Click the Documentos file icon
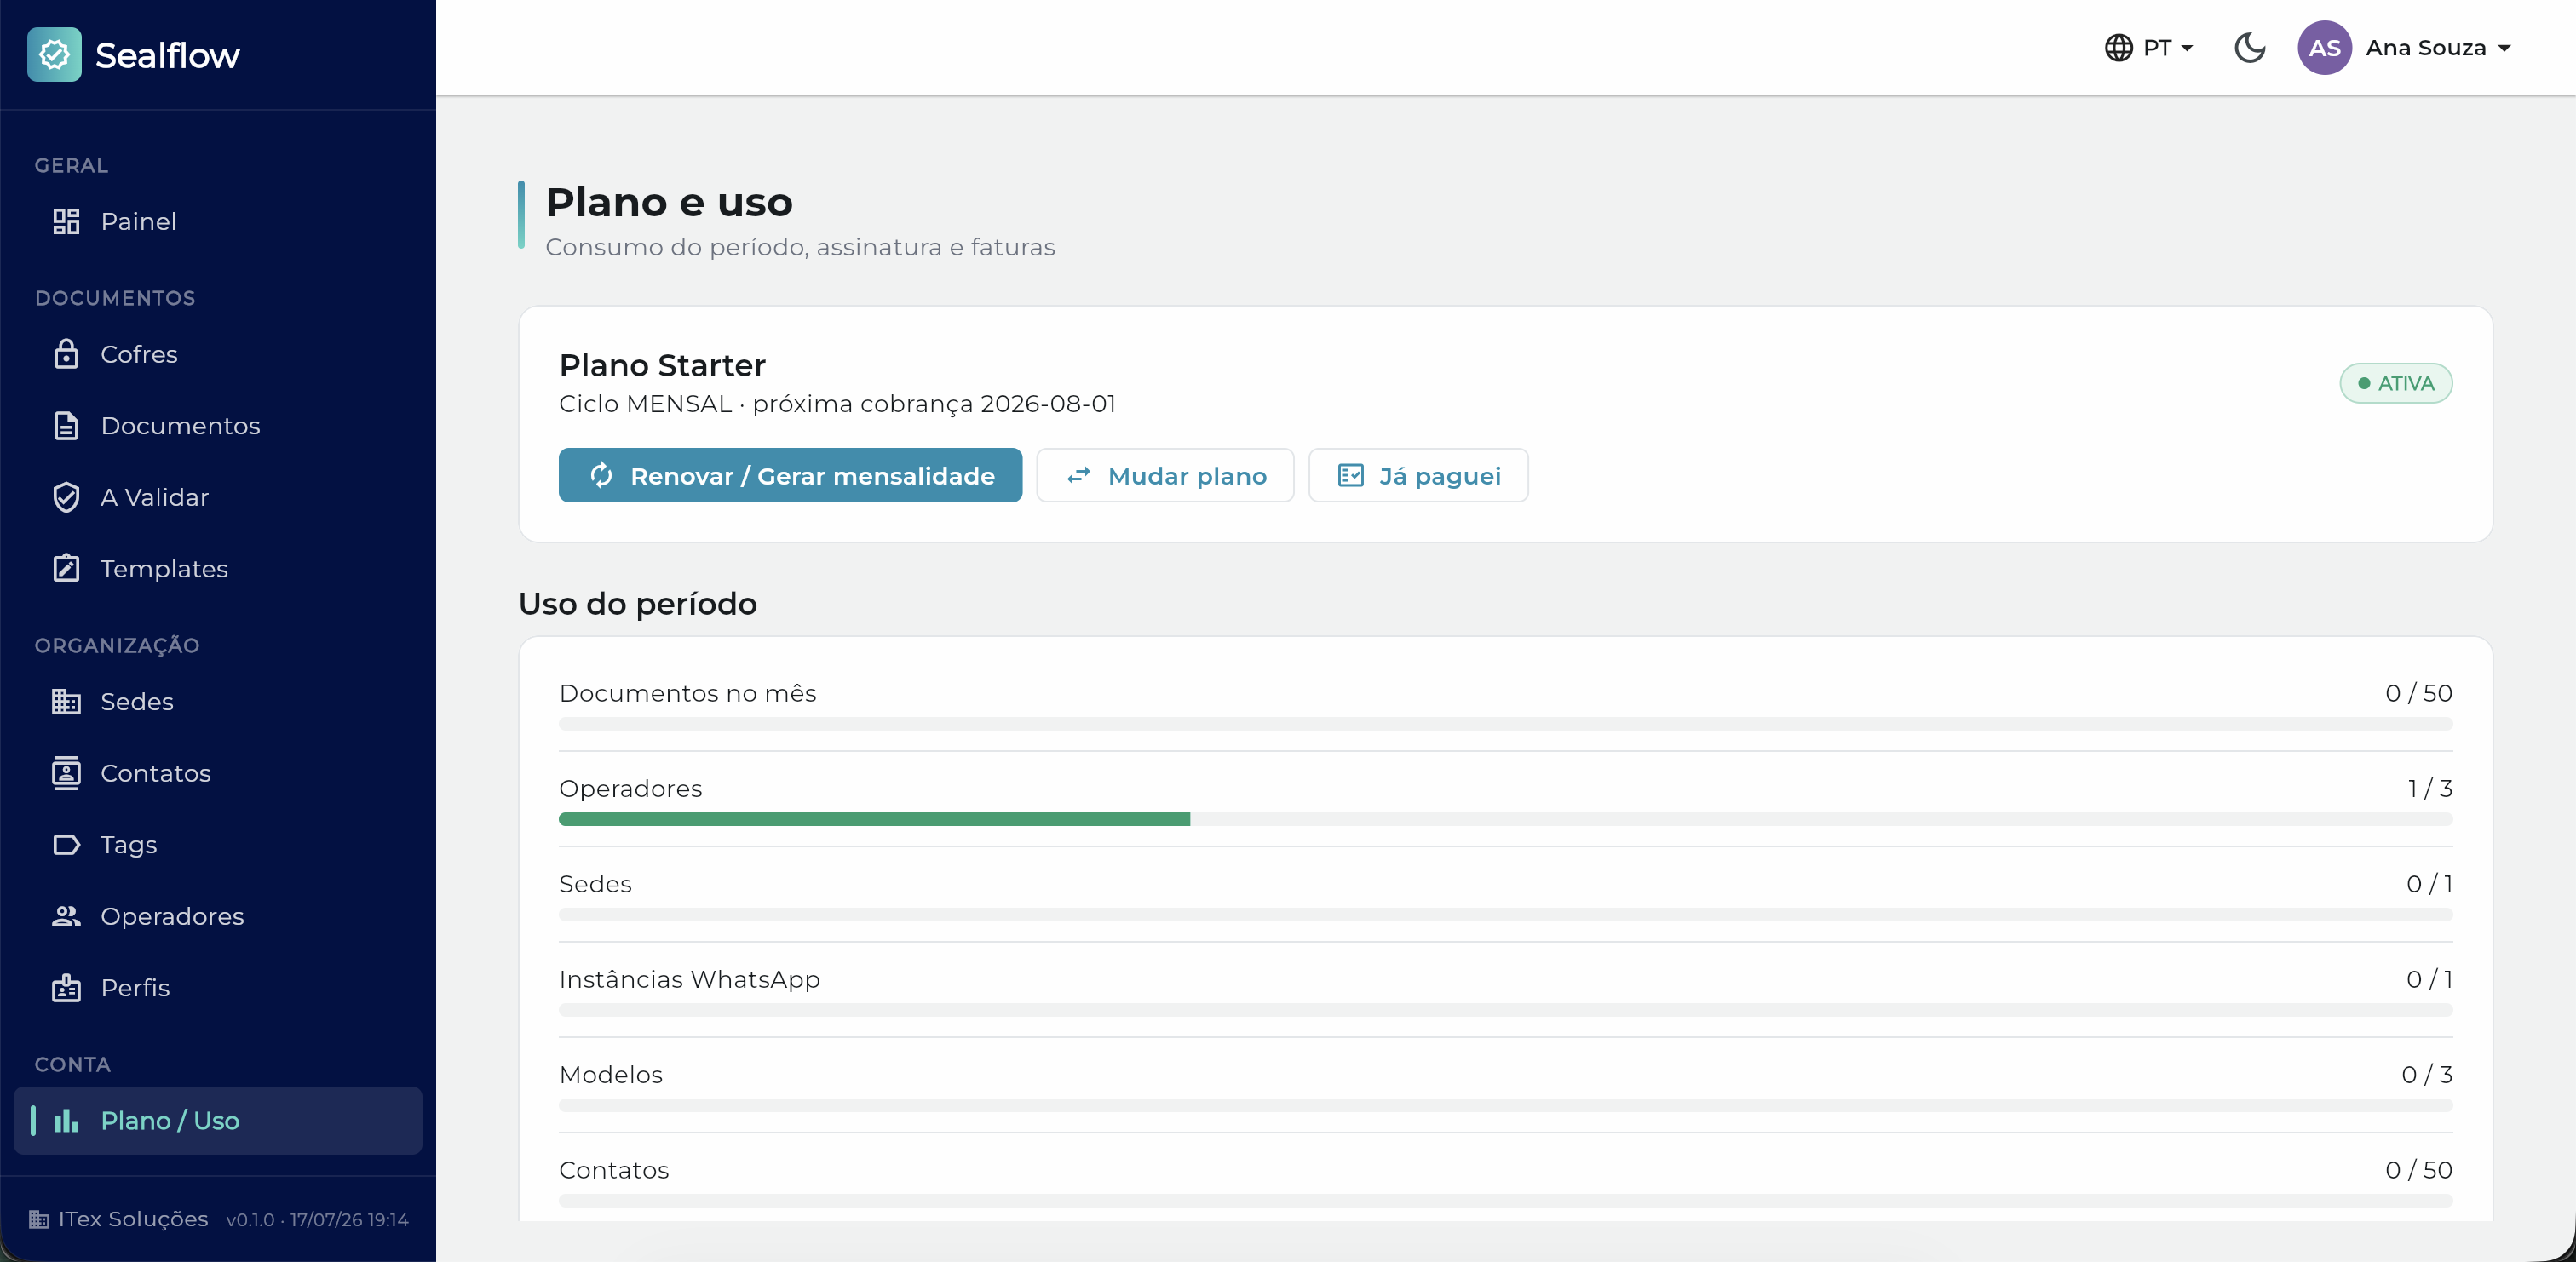This screenshot has width=2576, height=1262. 66,426
